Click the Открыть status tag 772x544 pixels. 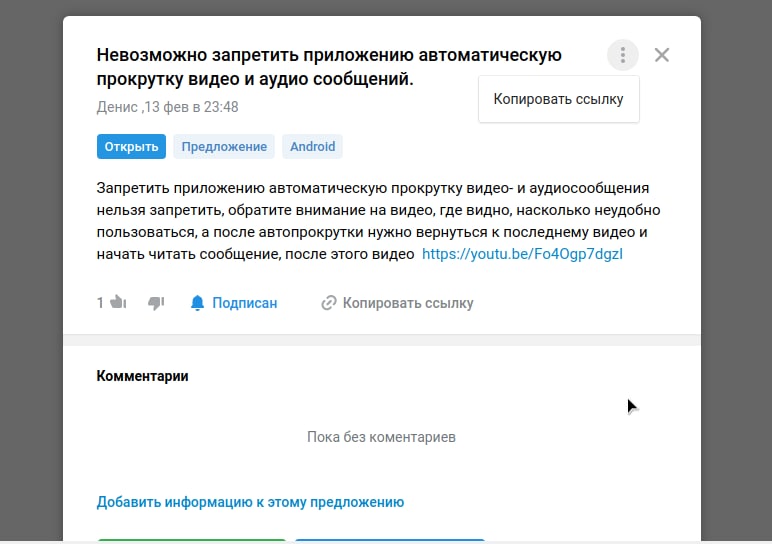[131, 147]
